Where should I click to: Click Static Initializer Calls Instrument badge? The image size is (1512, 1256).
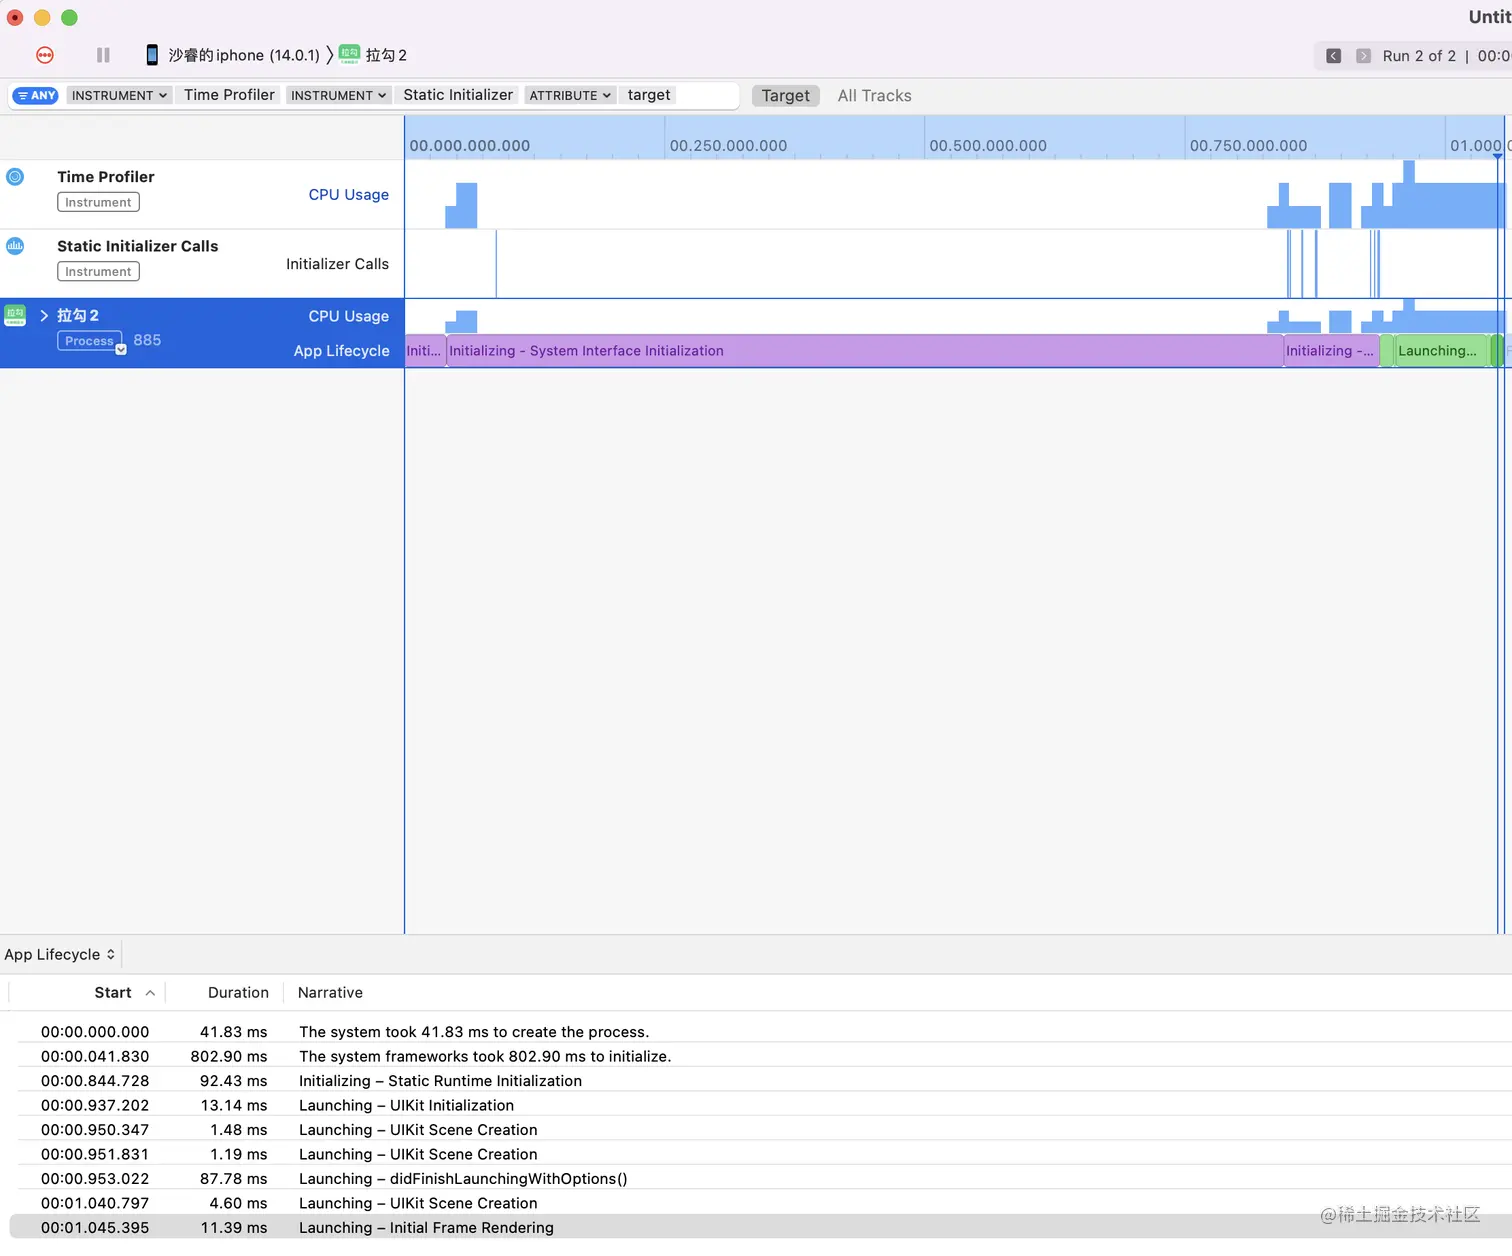98,271
